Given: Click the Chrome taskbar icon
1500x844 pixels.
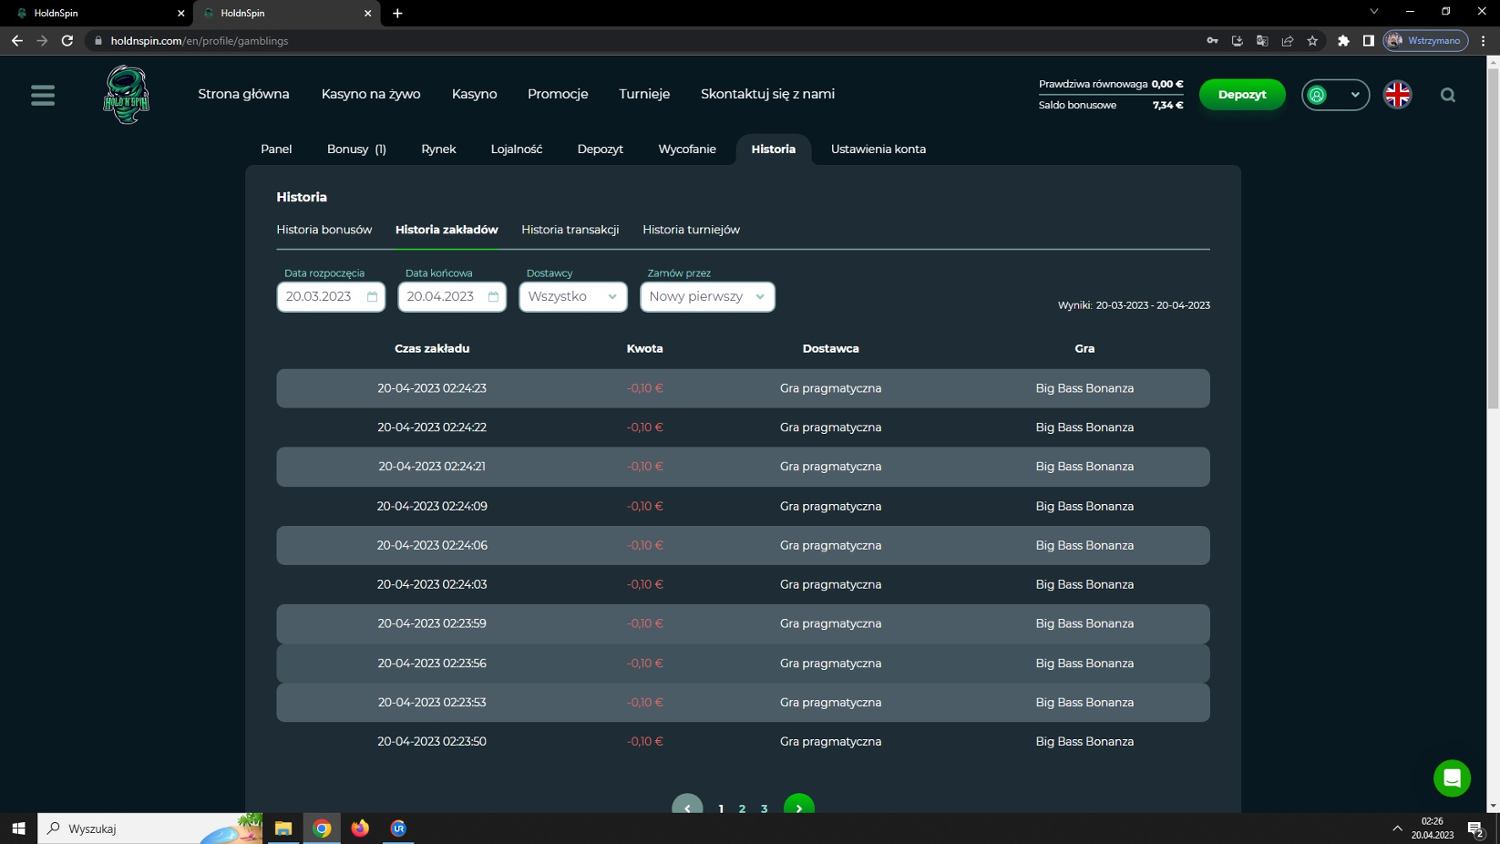Looking at the screenshot, I should pyautogui.click(x=322, y=828).
